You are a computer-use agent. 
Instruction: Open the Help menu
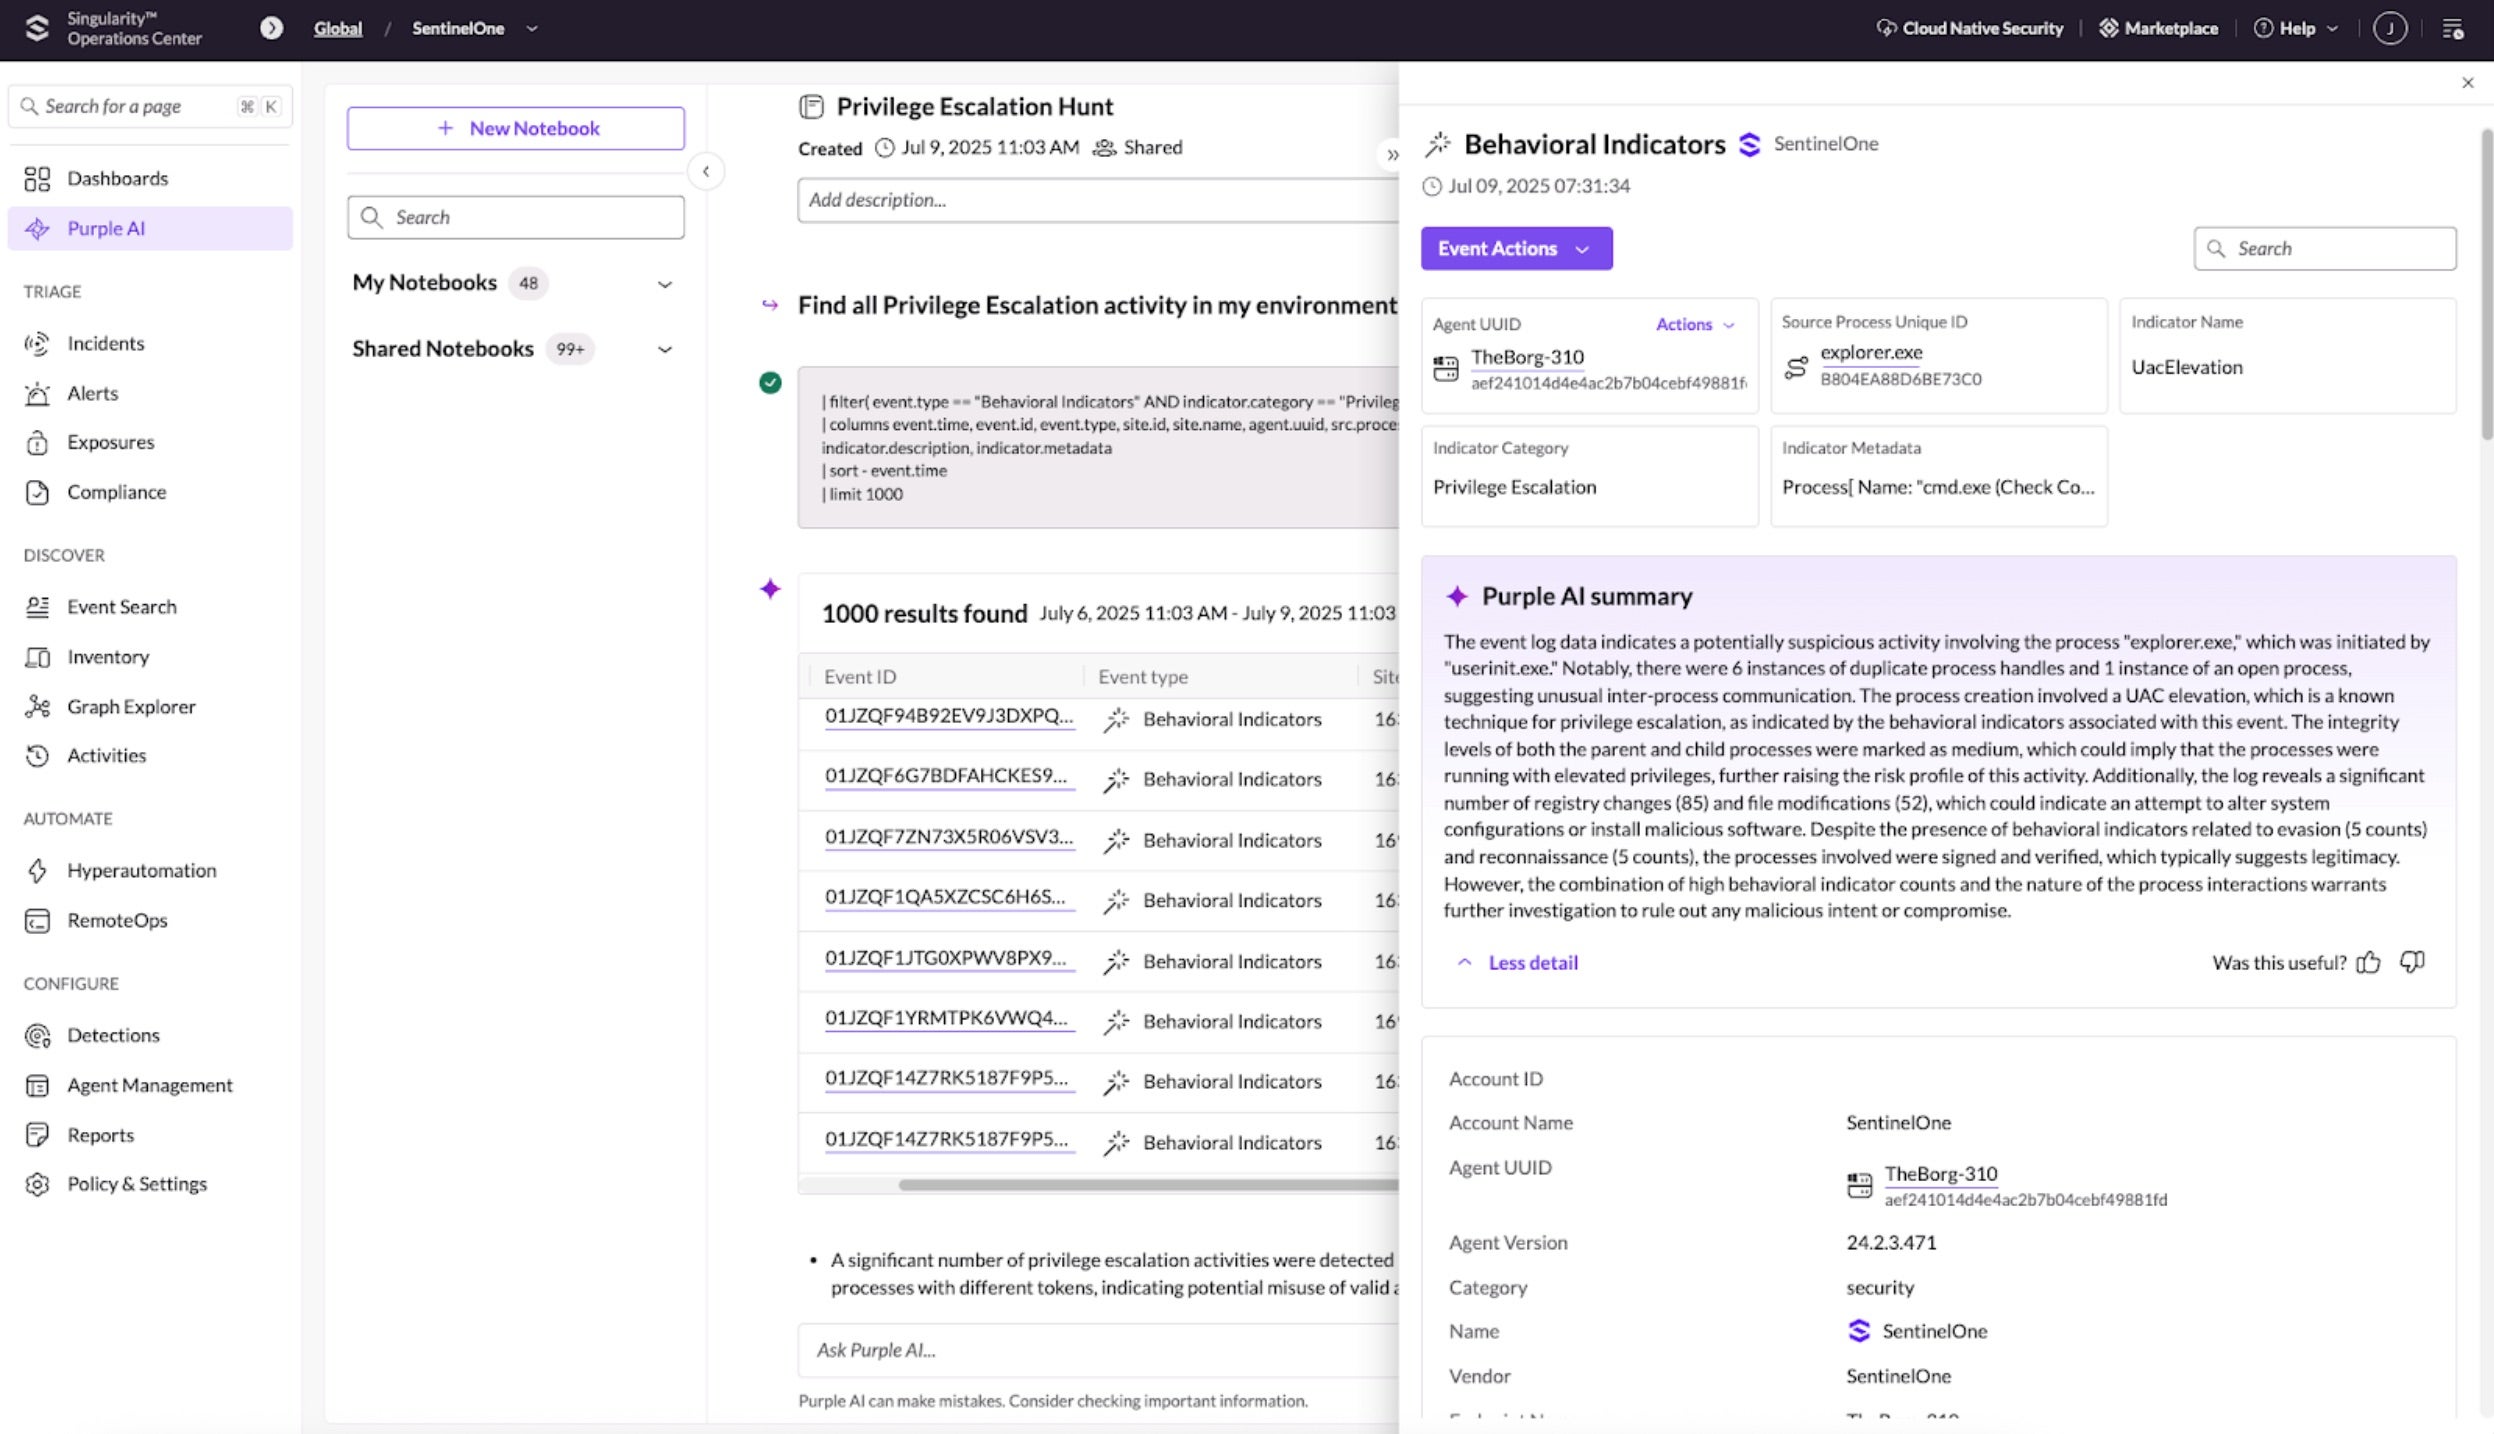[x=2296, y=28]
